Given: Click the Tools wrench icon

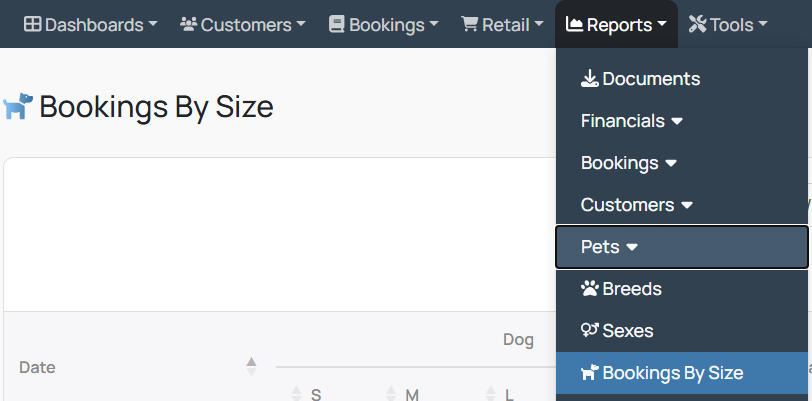Looking at the screenshot, I should click(x=698, y=24).
